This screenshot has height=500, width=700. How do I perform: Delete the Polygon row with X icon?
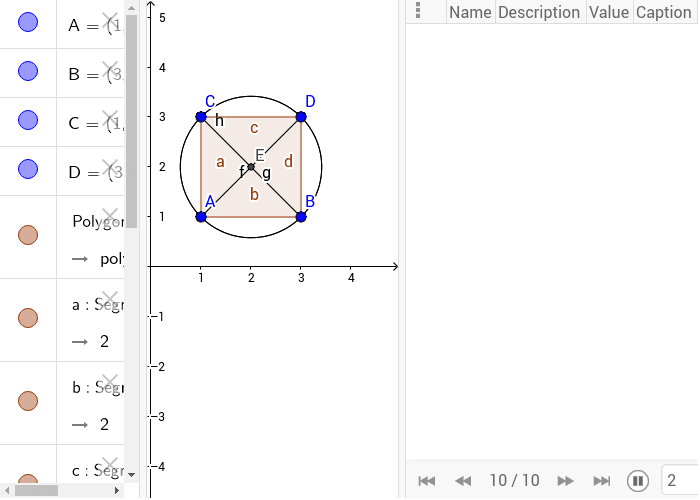tap(110, 216)
